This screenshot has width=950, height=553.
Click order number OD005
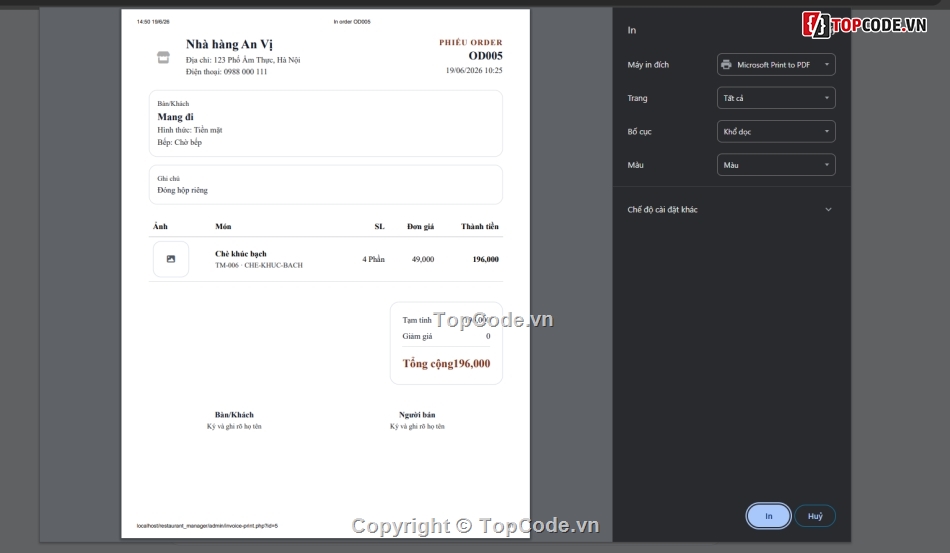coord(485,56)
